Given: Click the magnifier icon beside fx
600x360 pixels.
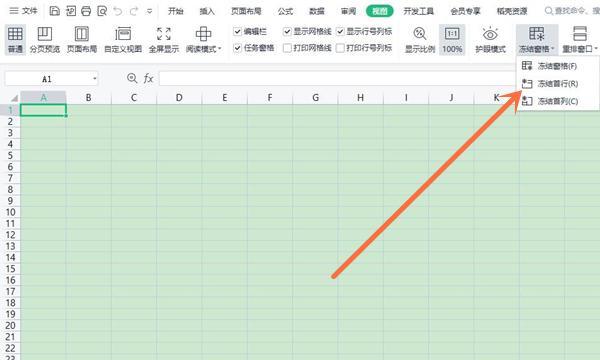Looking at the screenshot, I should pos(132,78).
